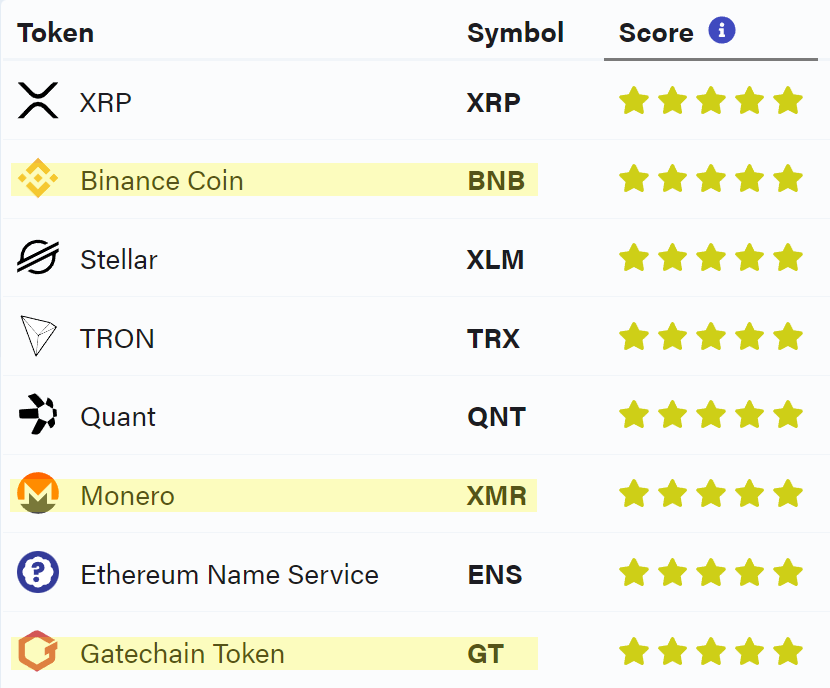This screenshot has width=830, height=688.
Task: Click the fifth star in XRP's score
Action: (788, 101)
